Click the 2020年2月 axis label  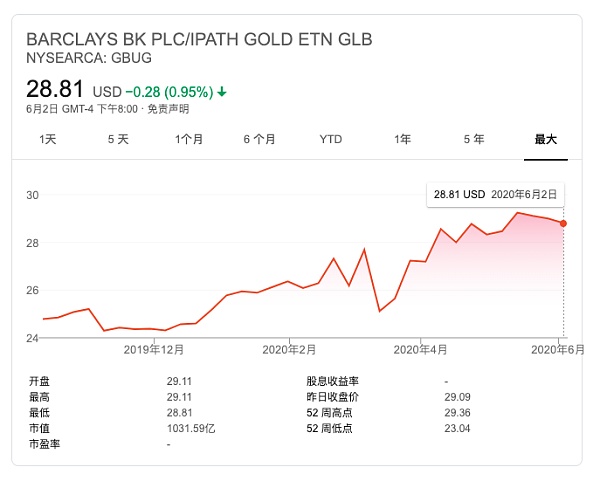289,349
